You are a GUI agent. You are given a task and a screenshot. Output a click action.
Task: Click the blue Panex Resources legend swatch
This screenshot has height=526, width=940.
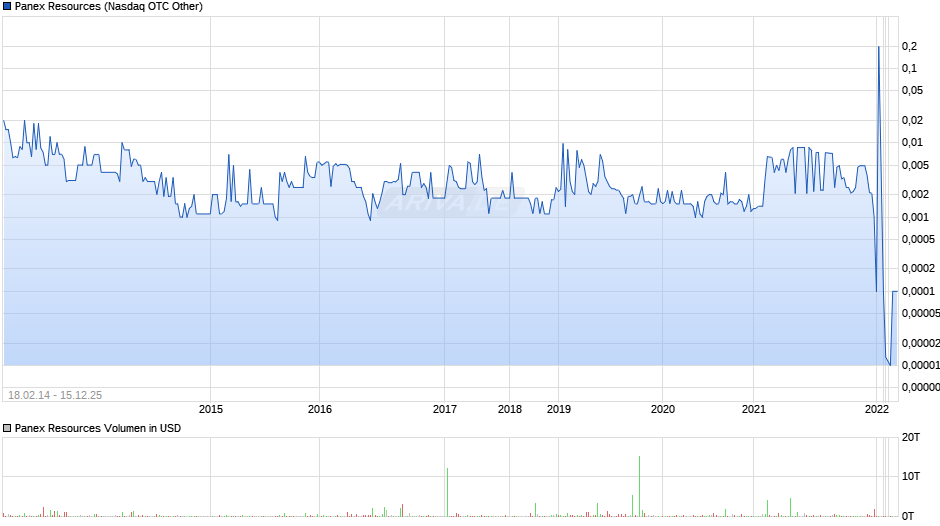7,7
